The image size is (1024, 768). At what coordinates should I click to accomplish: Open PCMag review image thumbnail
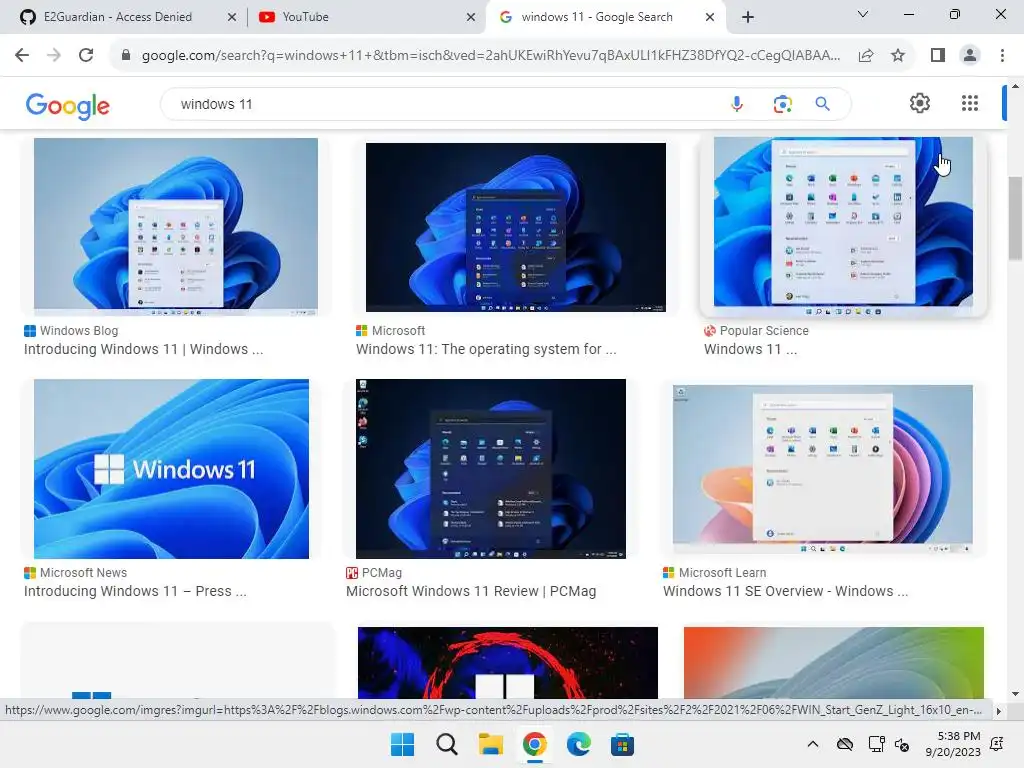point(490,469)
